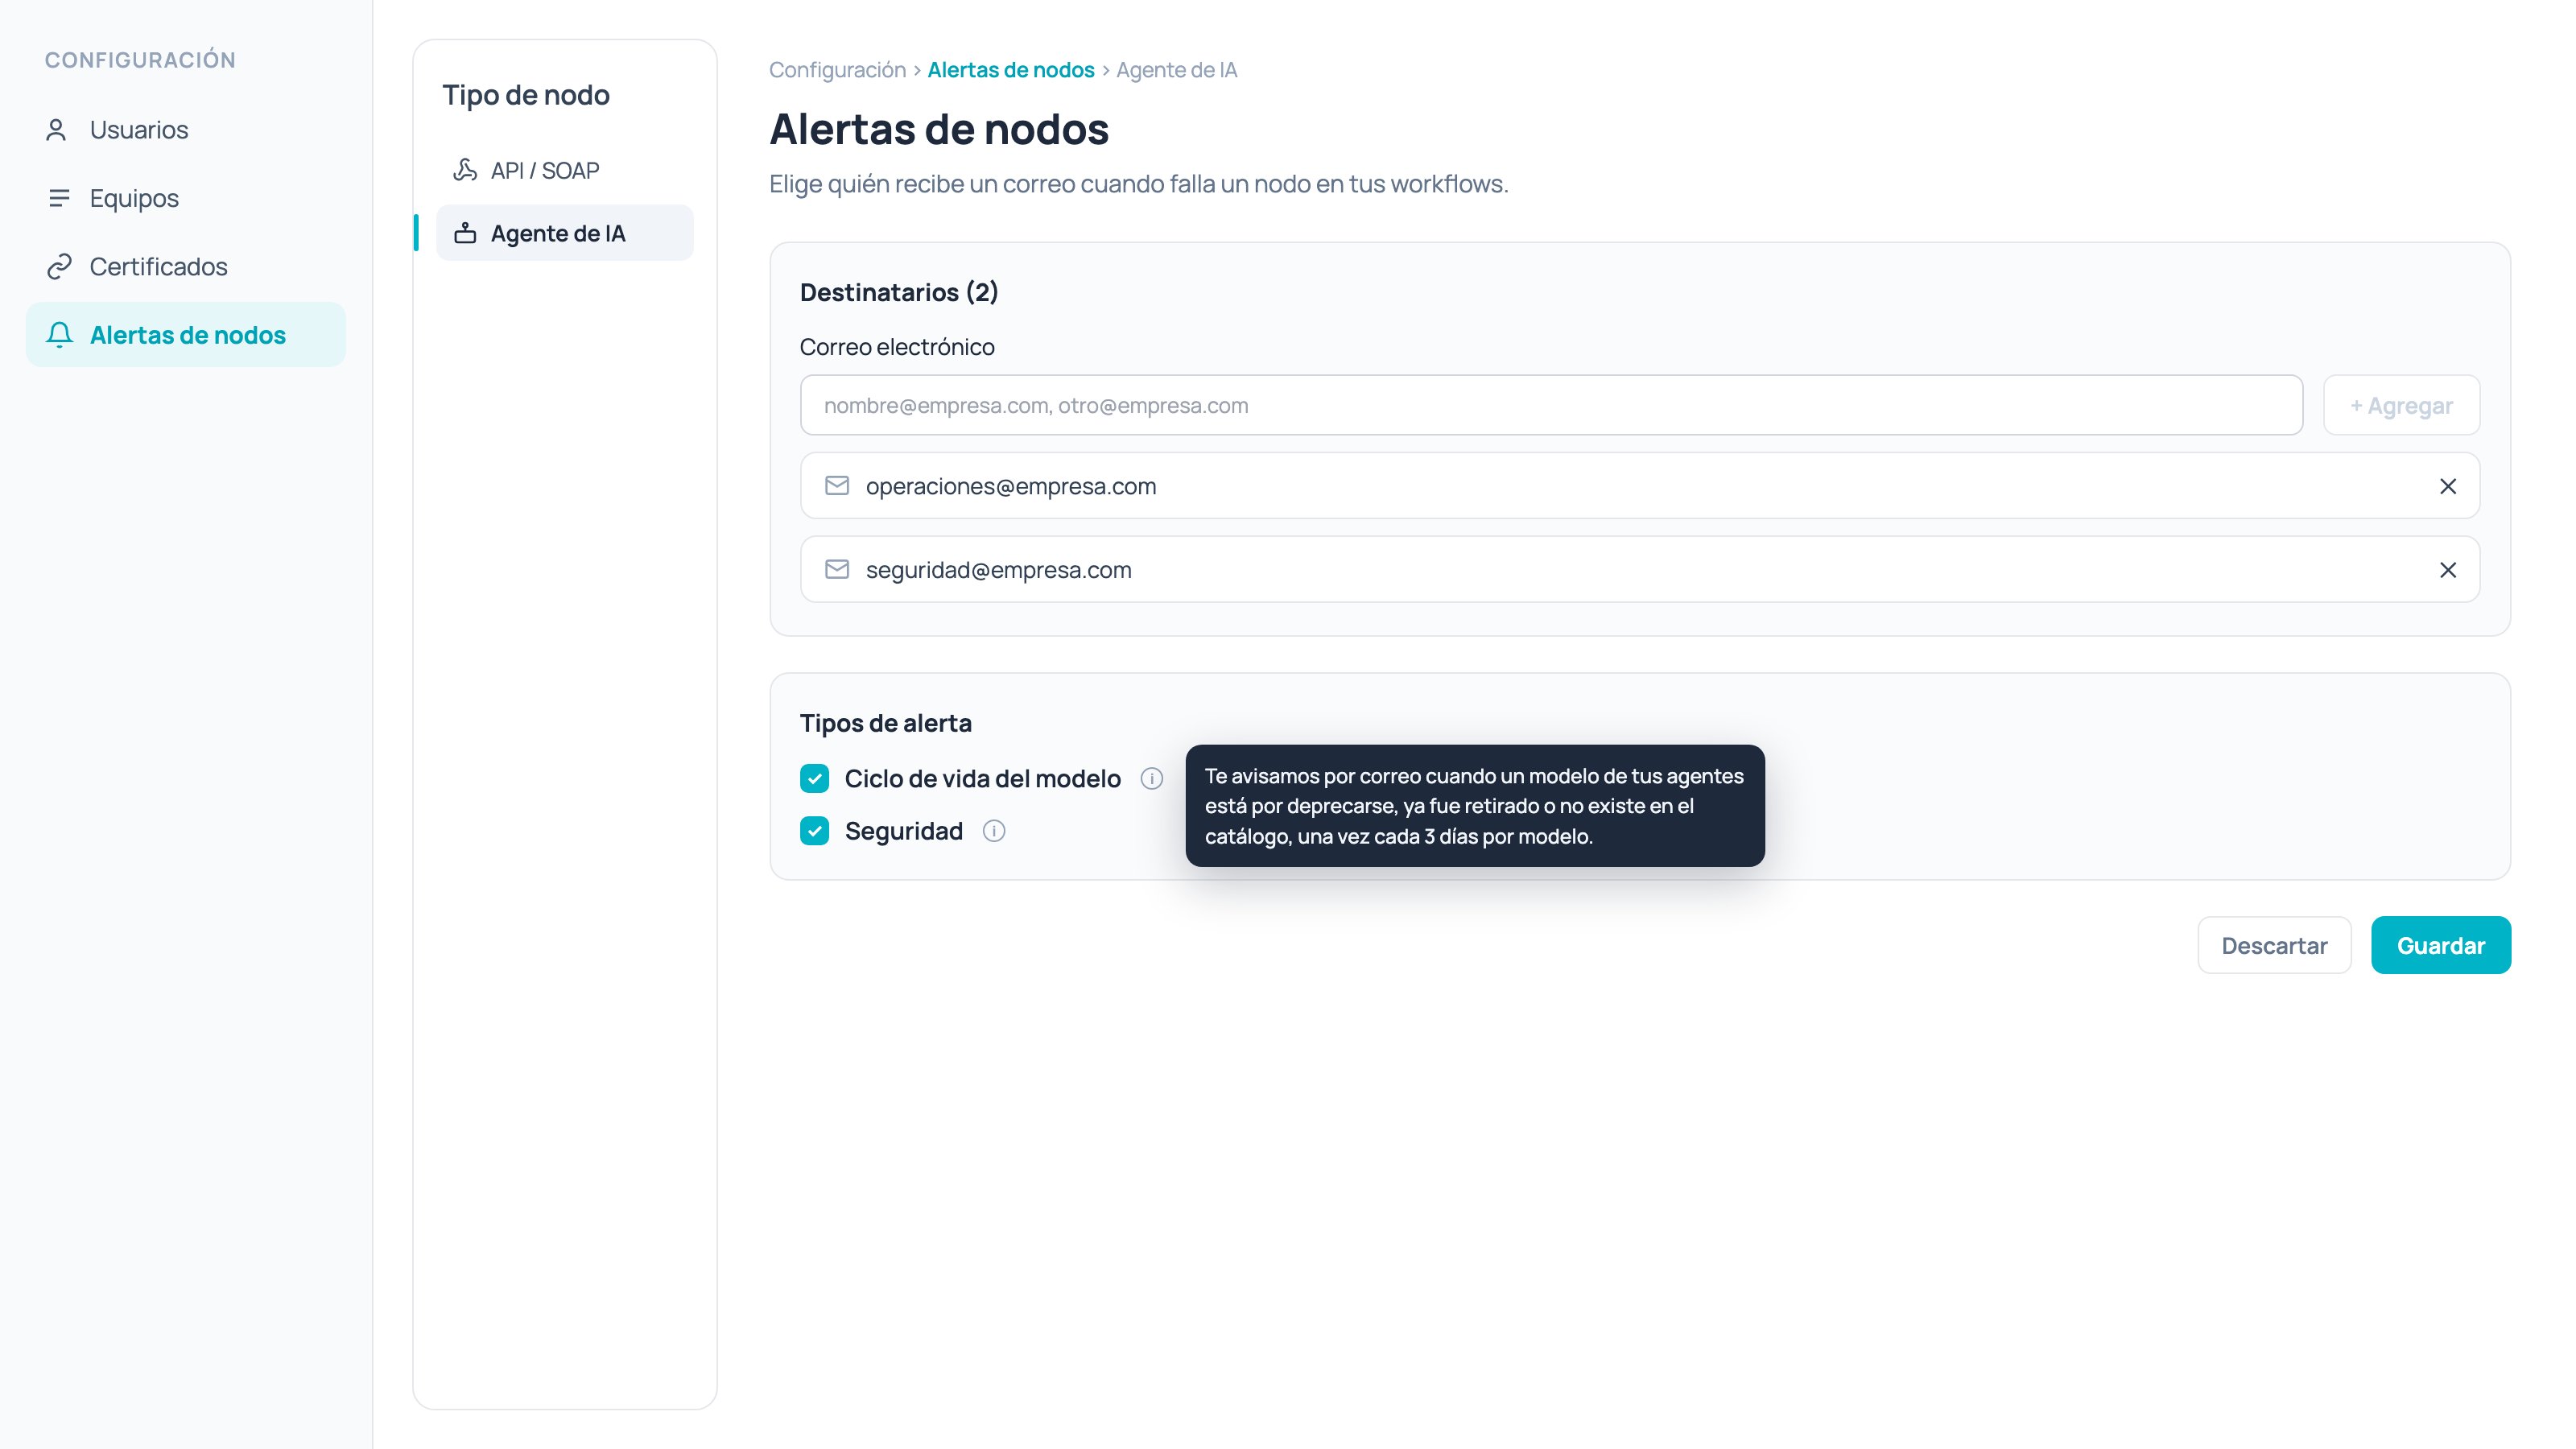Select Agente de IA node type
This screenshot has height=1449, width=2576.
(x=564, y=233)
